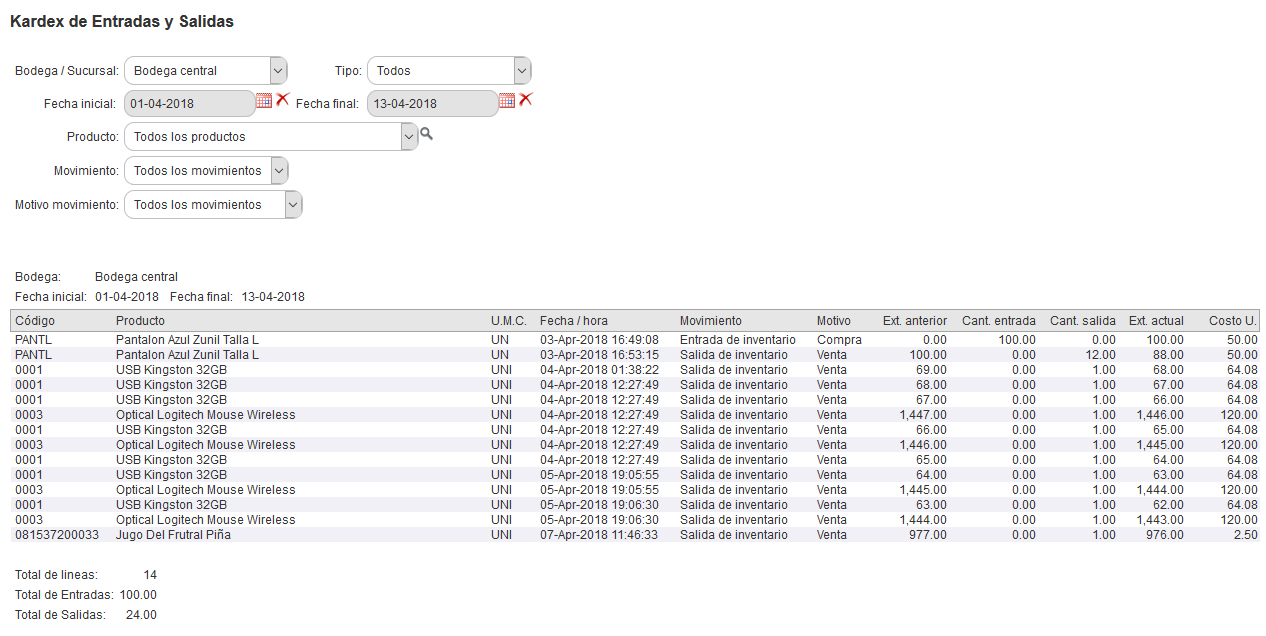Viewport: 1266px width, 636px height.
Task: Click the Costo U. column header
Action: 1232,321
